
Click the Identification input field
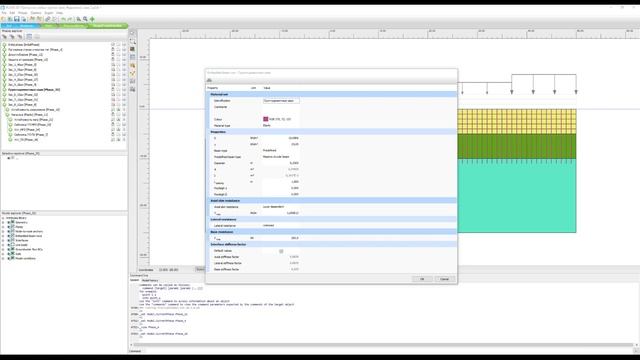pyautogui.click(x=281, y=100)
